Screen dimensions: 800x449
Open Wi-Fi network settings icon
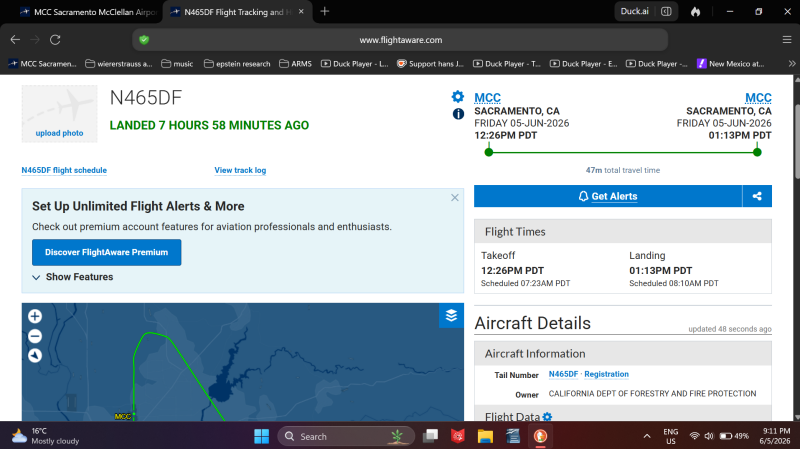[694, 436]
